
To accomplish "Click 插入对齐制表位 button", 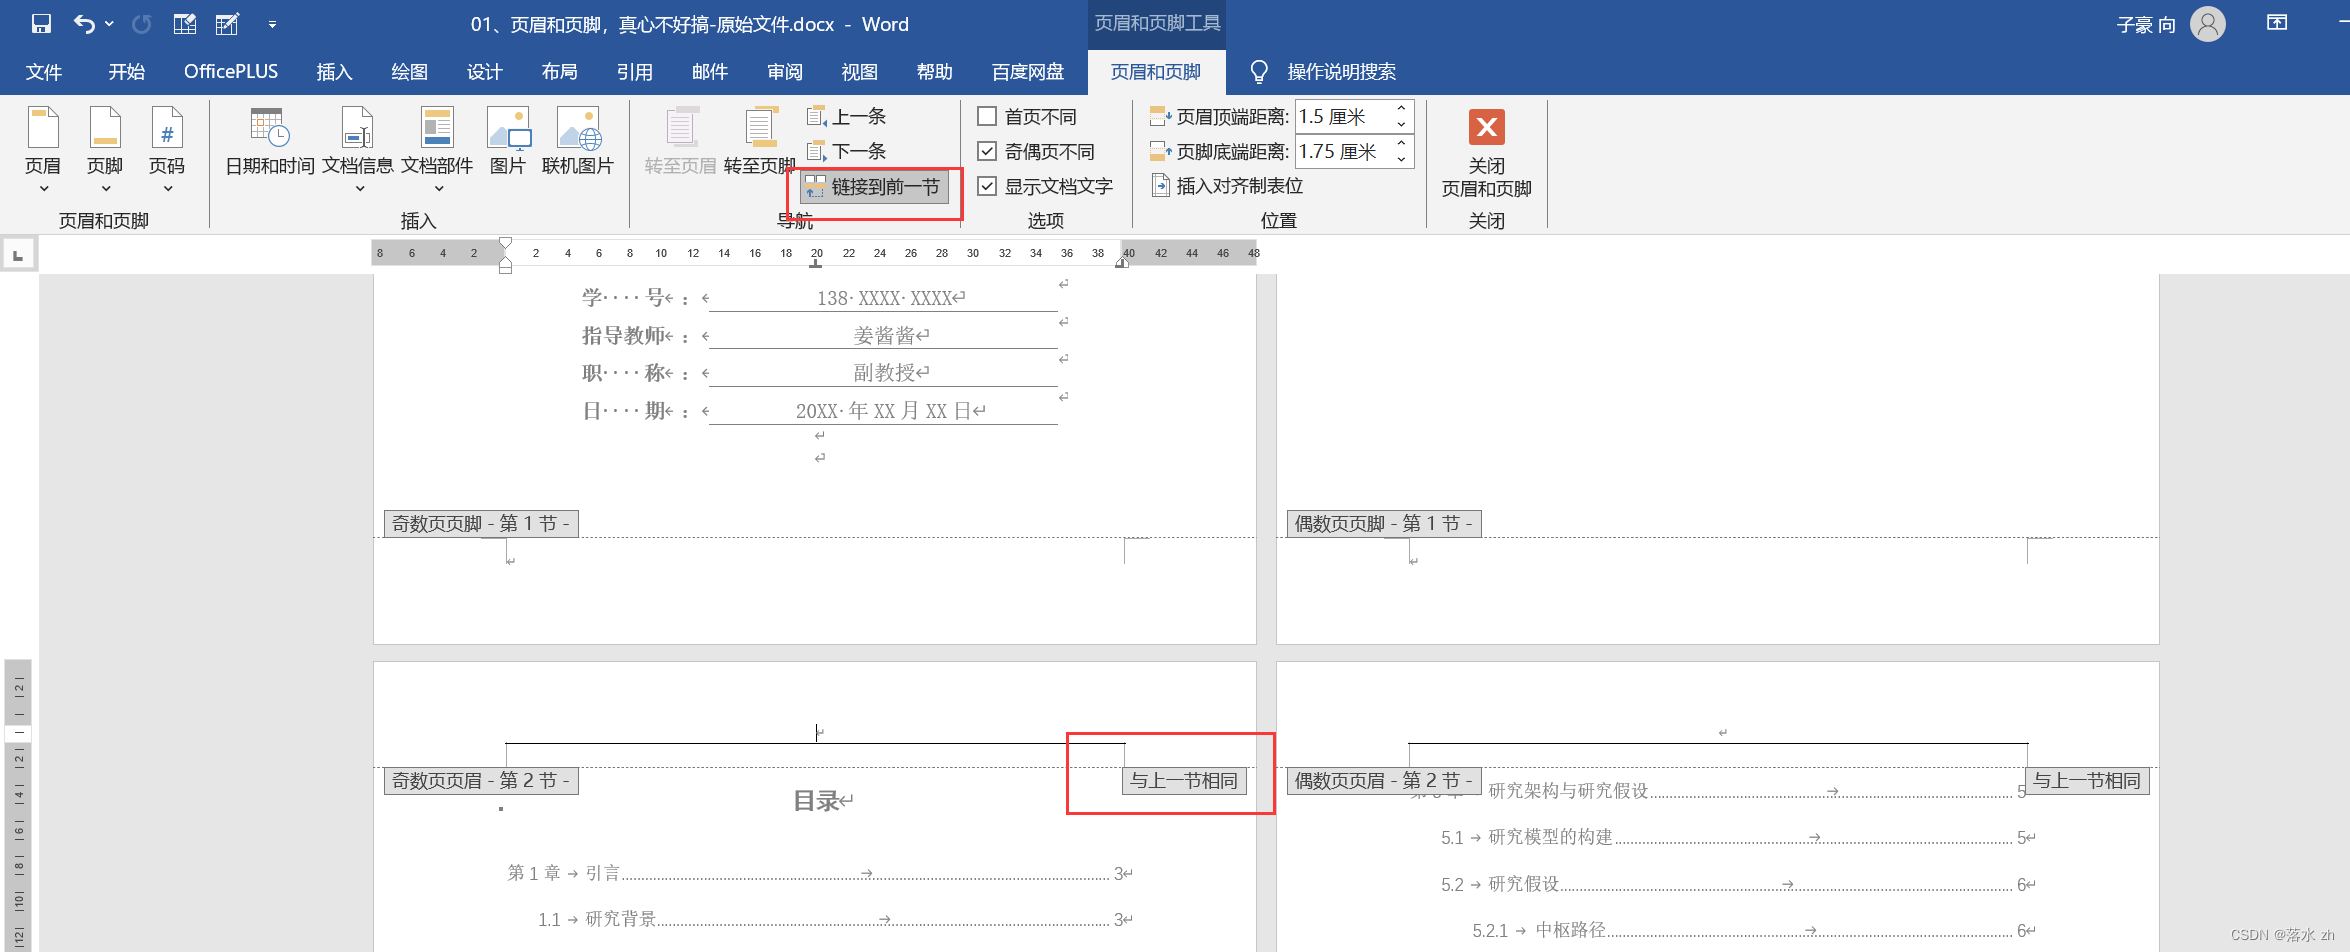I will [1227, 186].
